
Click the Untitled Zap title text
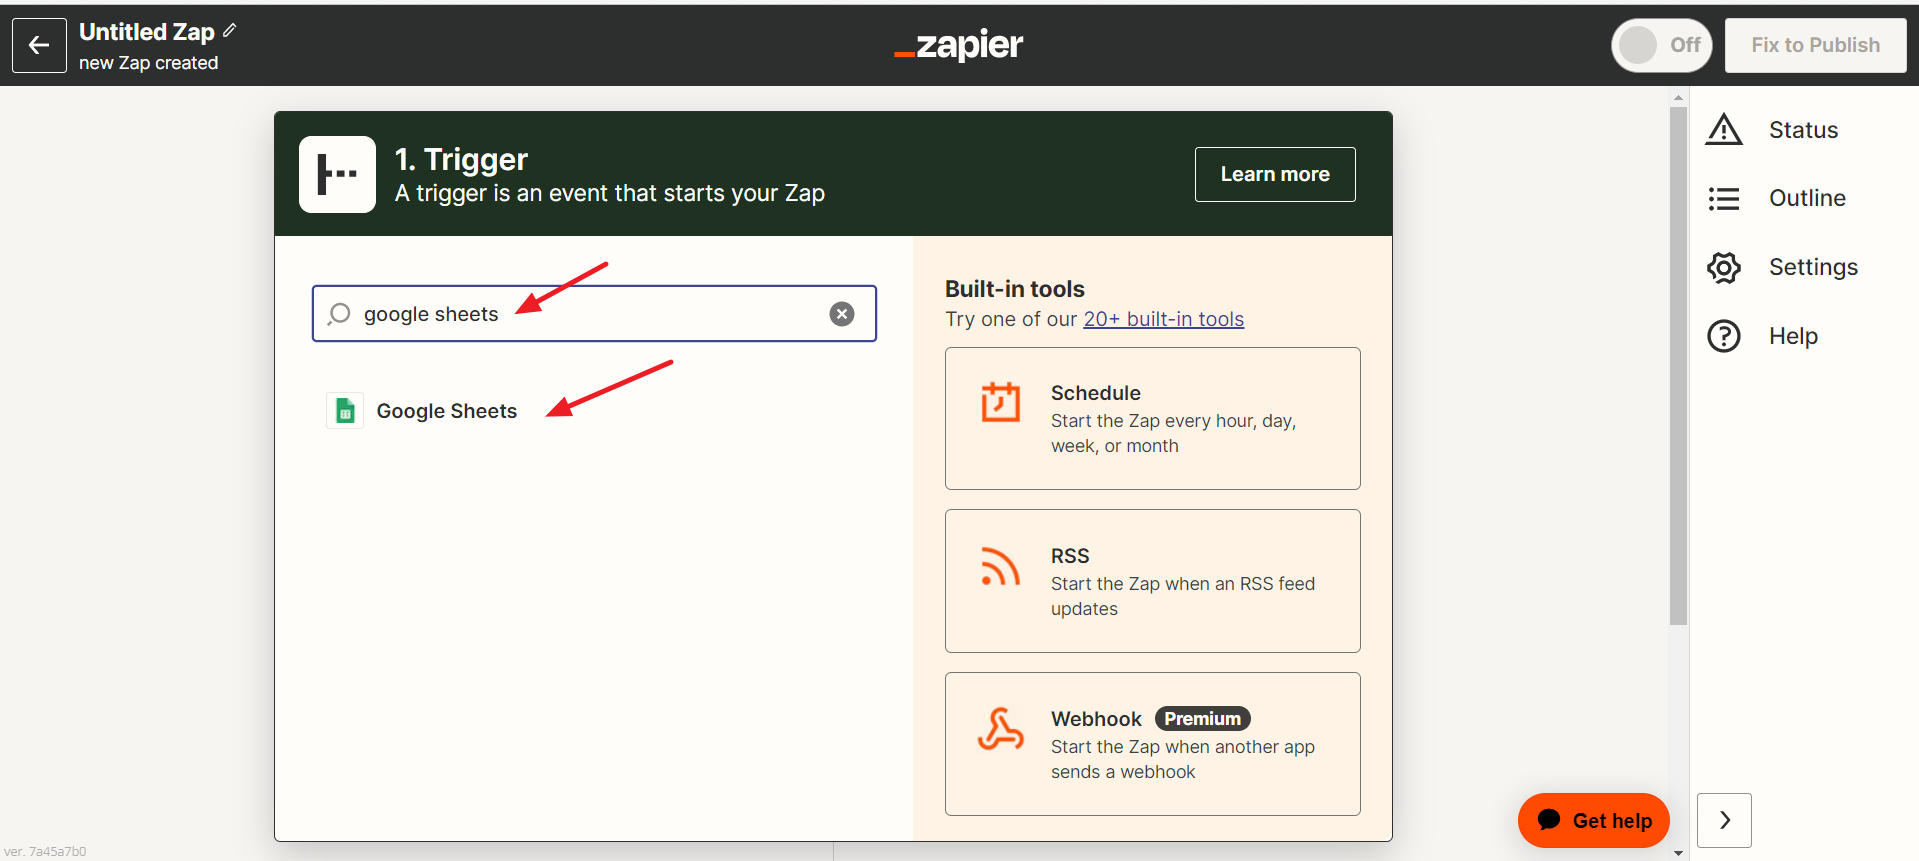pyautogui.click(x=146, y=32)
